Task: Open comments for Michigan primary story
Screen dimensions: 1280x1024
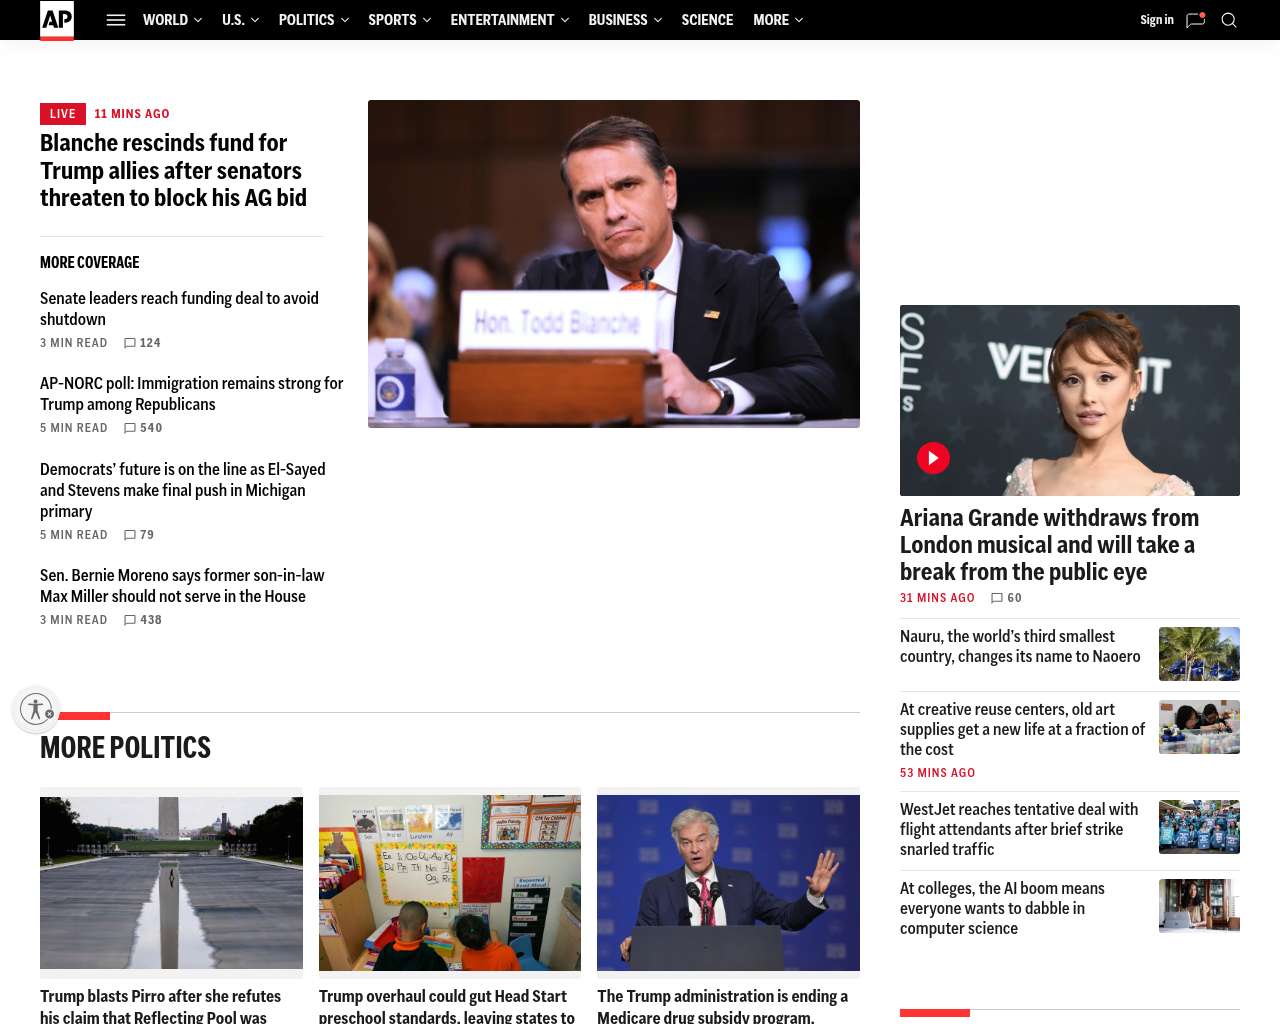Action: 139,535
